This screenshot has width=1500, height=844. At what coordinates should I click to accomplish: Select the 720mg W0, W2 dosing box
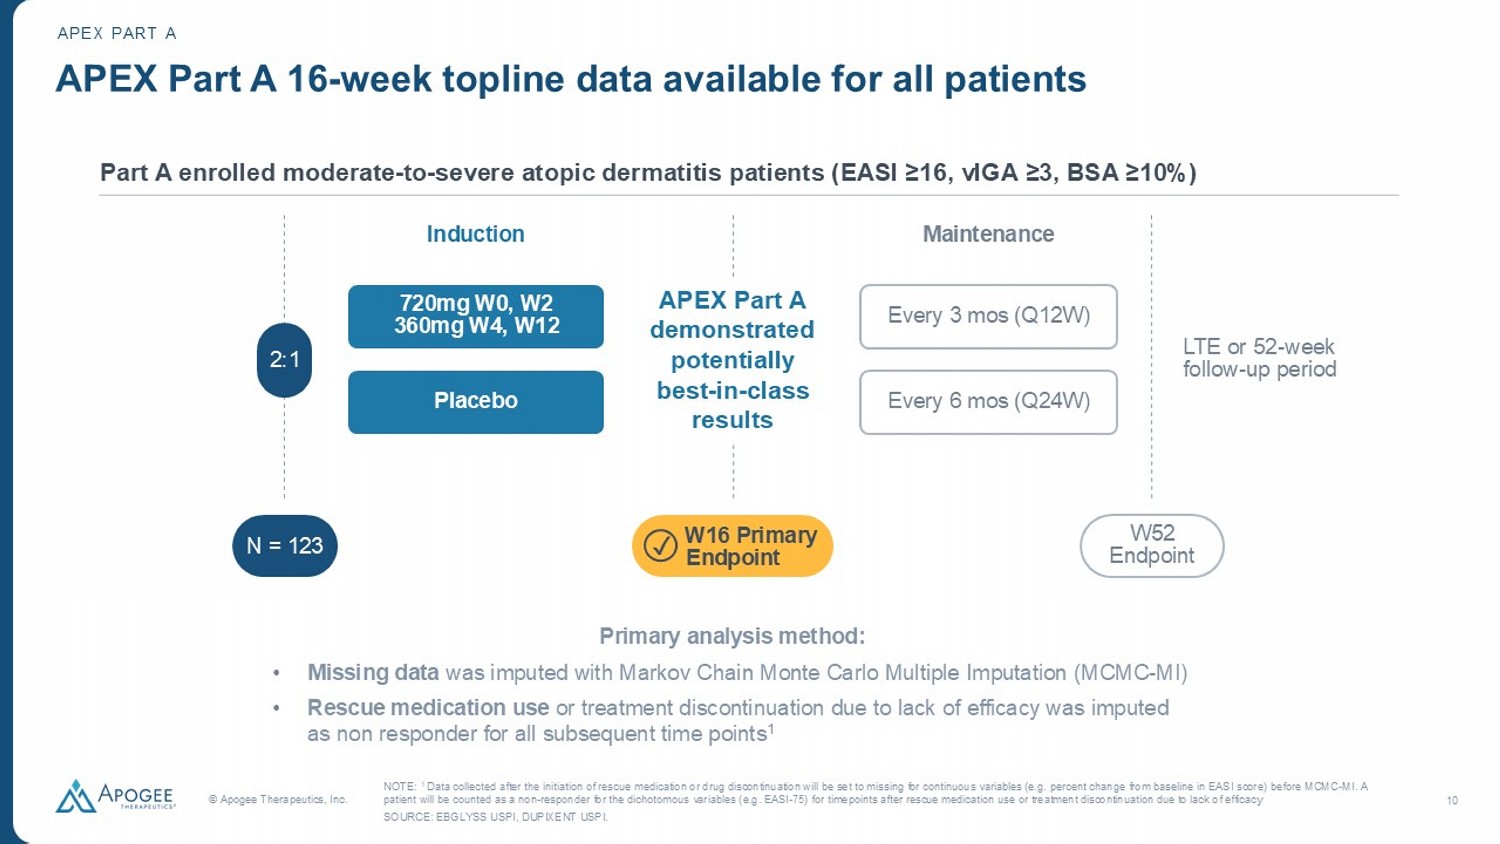click(476, 316)
